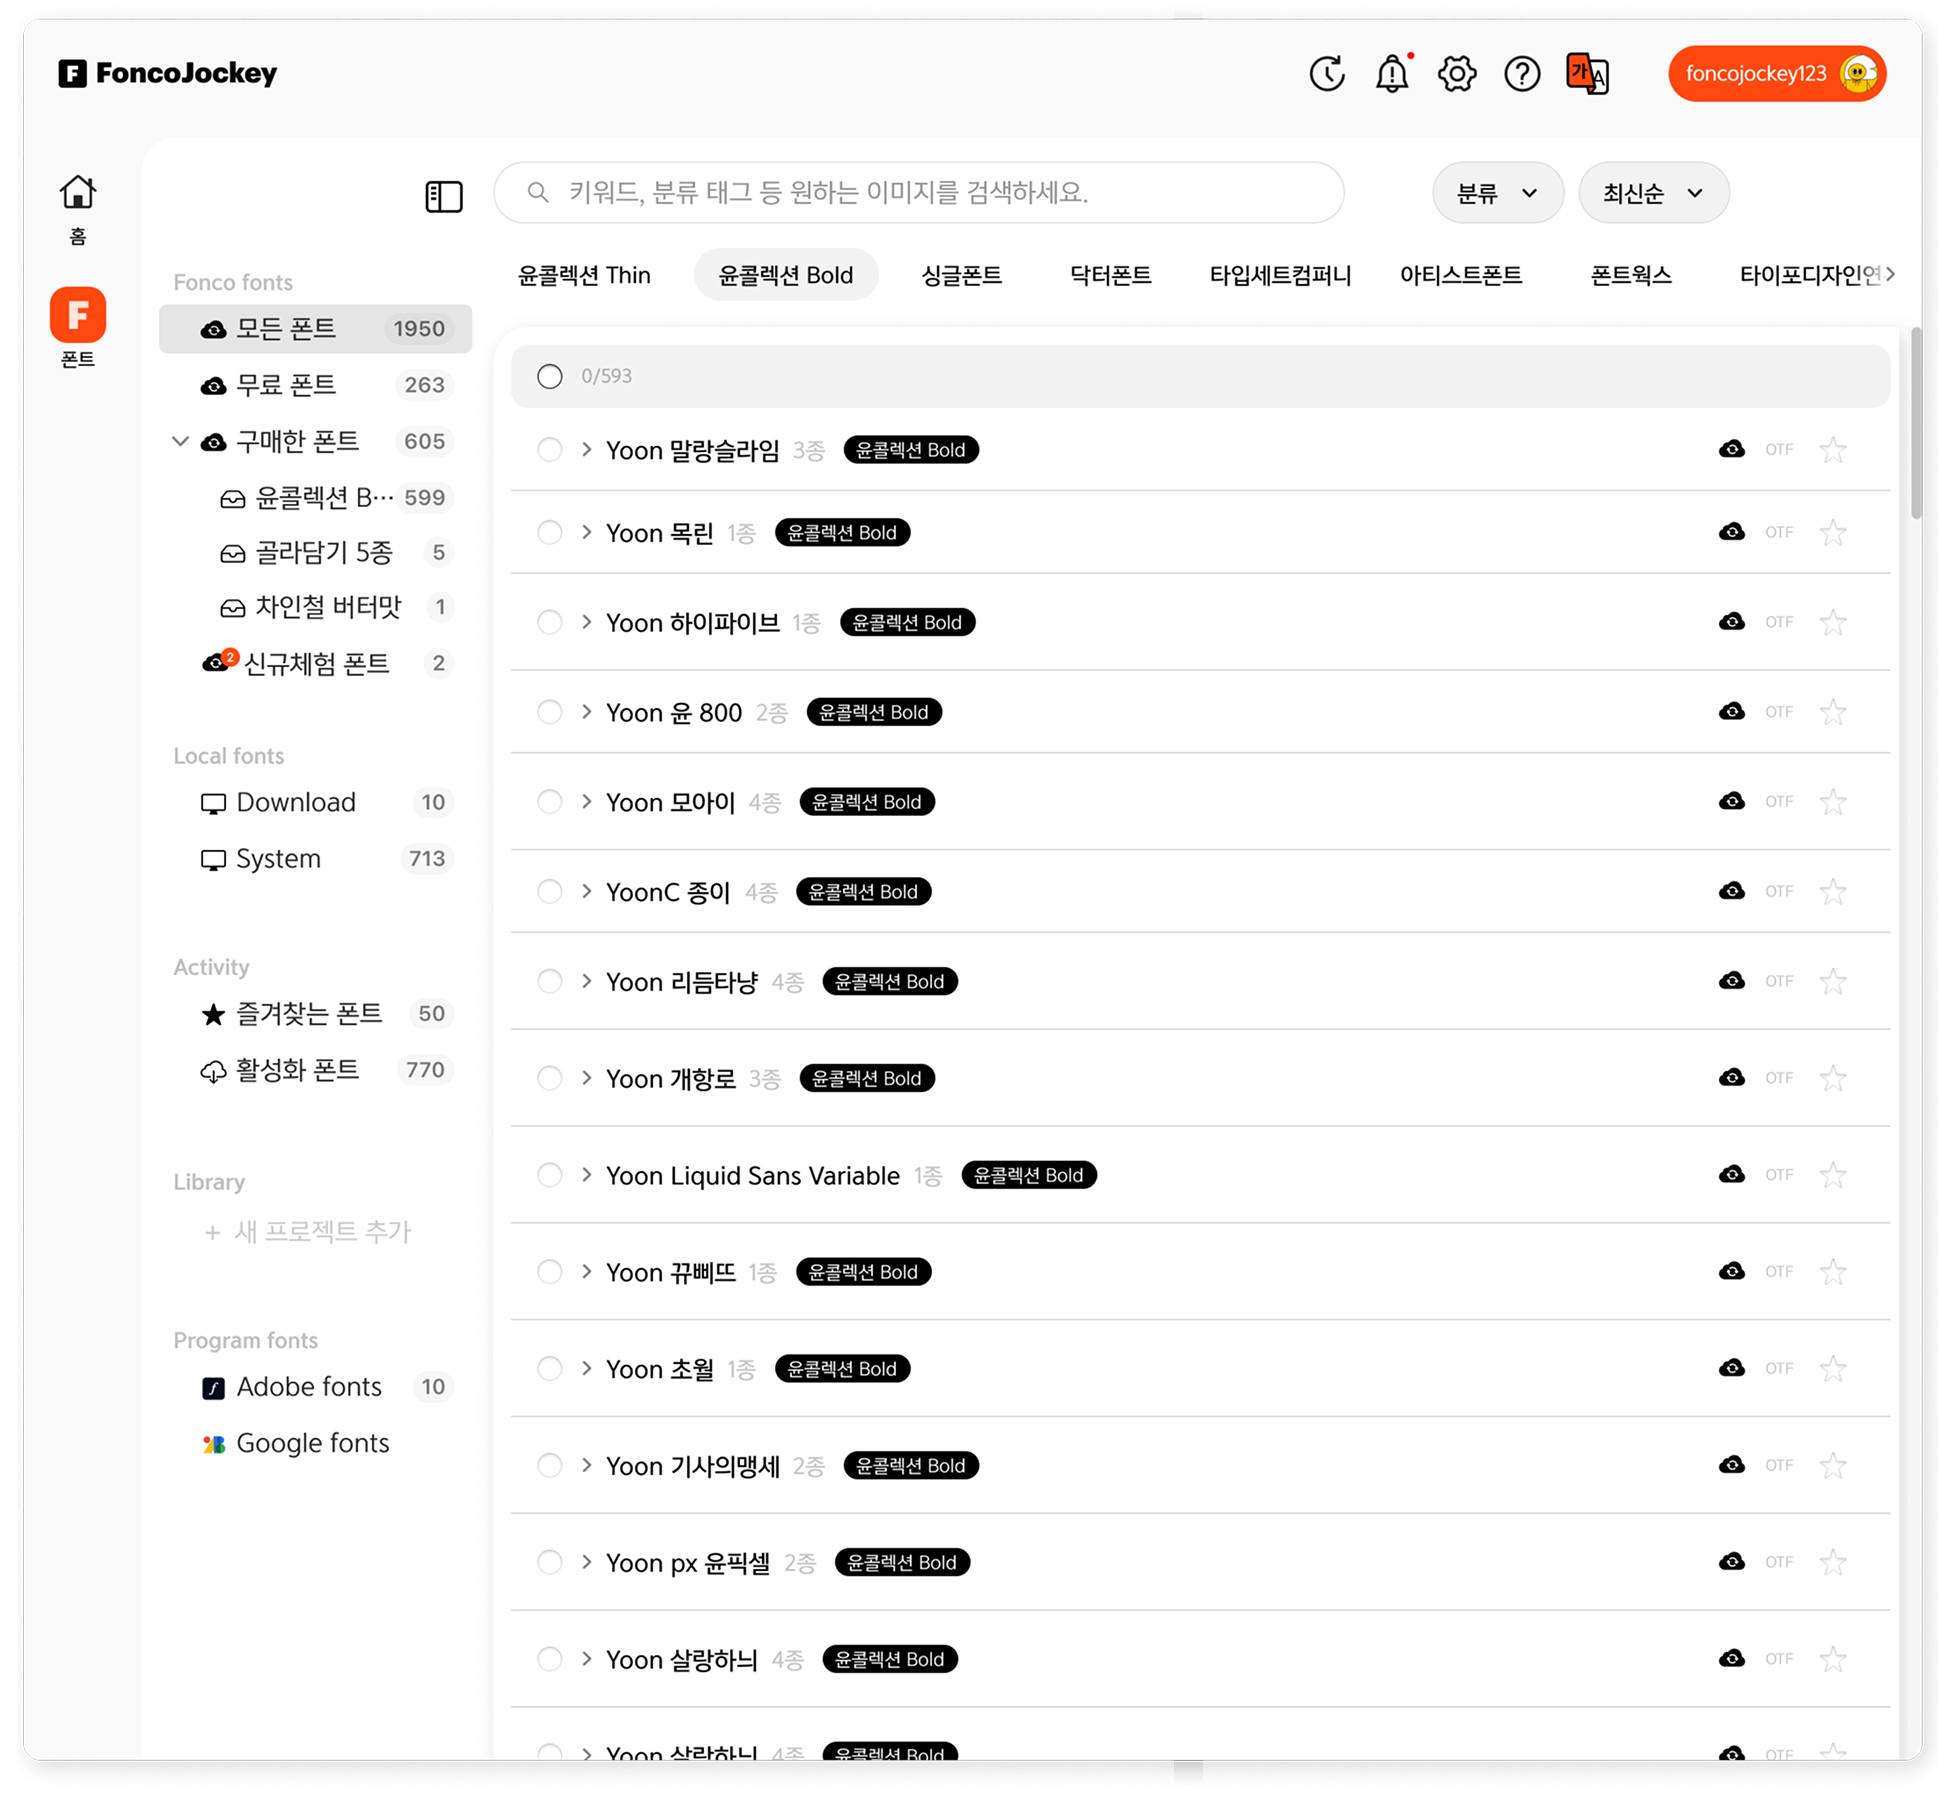Toggle select-all circle next to 0/593
Image resolution: width=1955 pixels, height=1795 pixels.
pyautogui.click(x=549, y=376)
